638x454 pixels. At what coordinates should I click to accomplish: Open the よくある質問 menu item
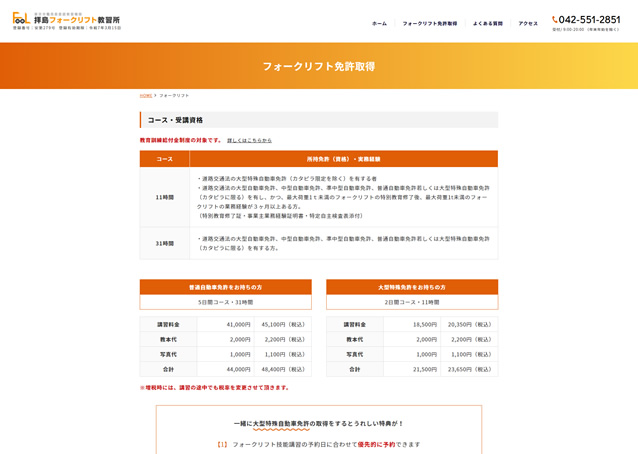[487, 24]
